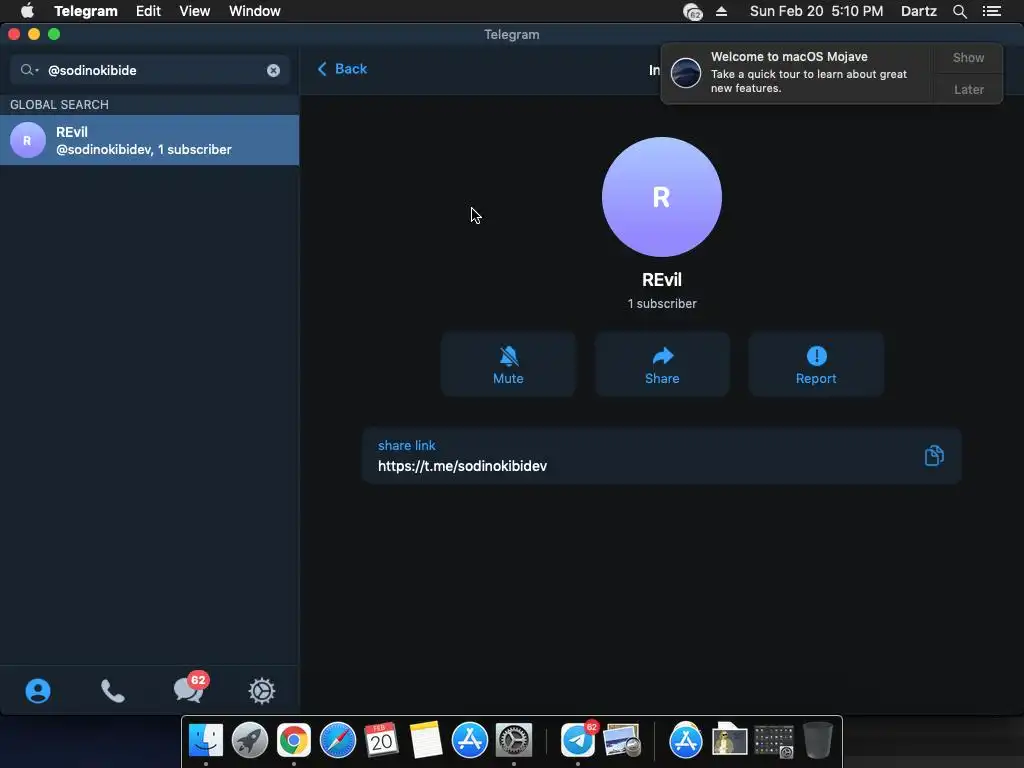Open Calendar from the dock
Image resolution: width=1024 pixels, height=768 pixels.
point(381,740)
